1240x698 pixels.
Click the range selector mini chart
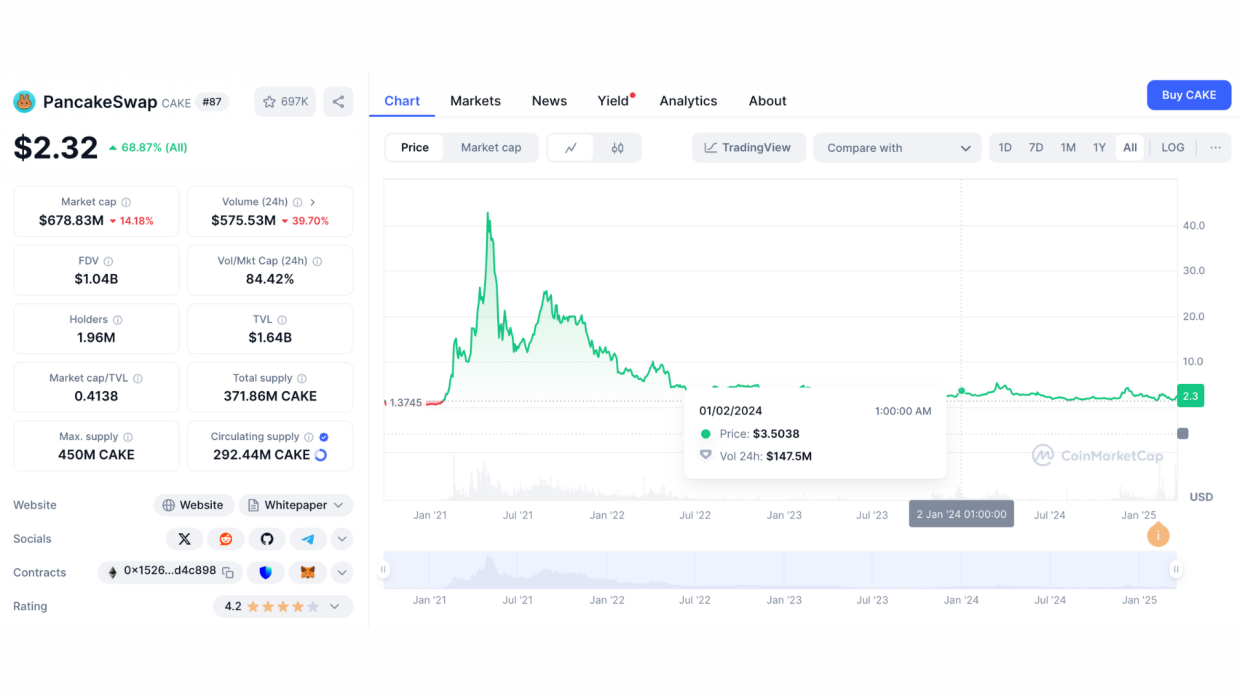click(x=780, y=570)
